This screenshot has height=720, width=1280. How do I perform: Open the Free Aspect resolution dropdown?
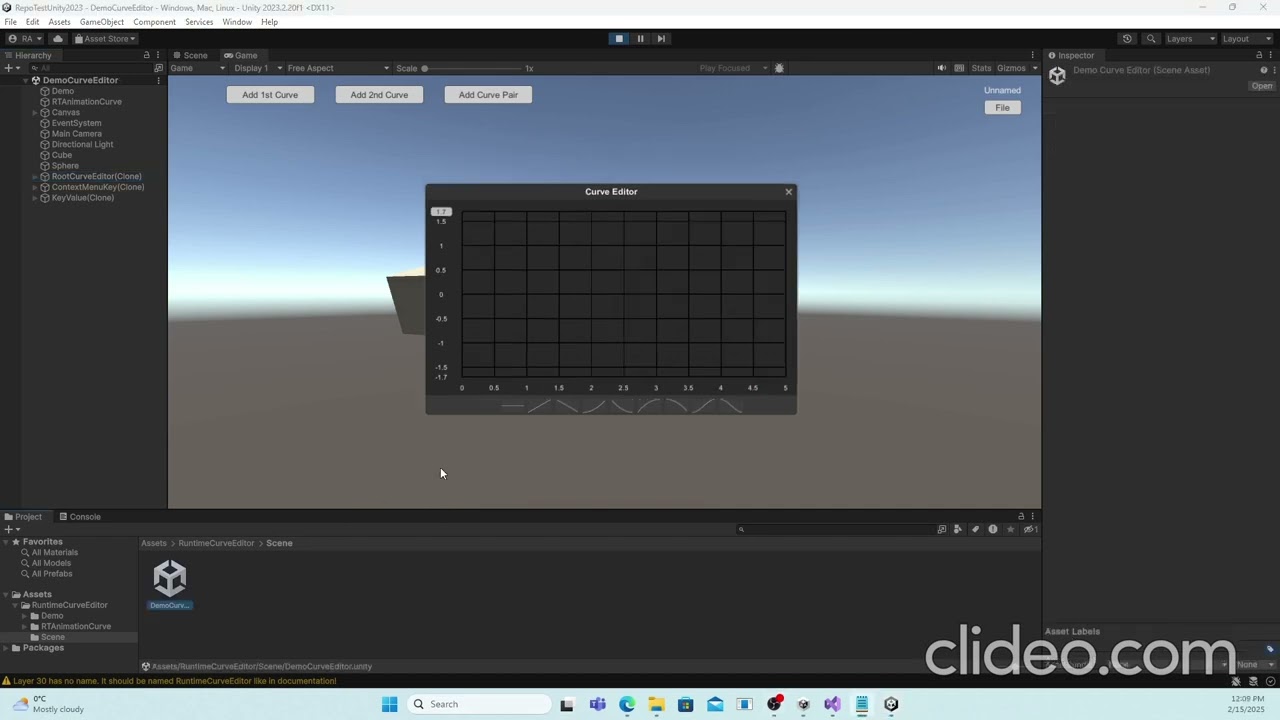[x=335, y=68]
